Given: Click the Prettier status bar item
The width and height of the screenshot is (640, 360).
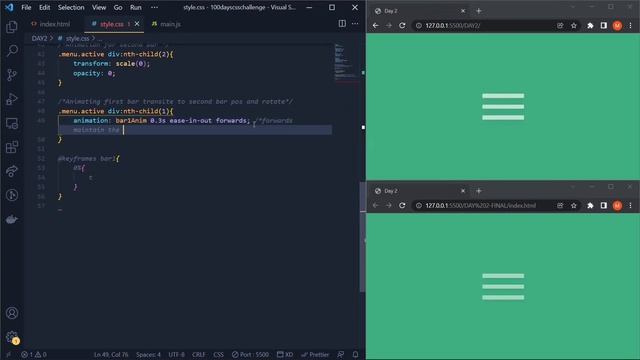Looking at the screenshot, I should pos(315,355).
